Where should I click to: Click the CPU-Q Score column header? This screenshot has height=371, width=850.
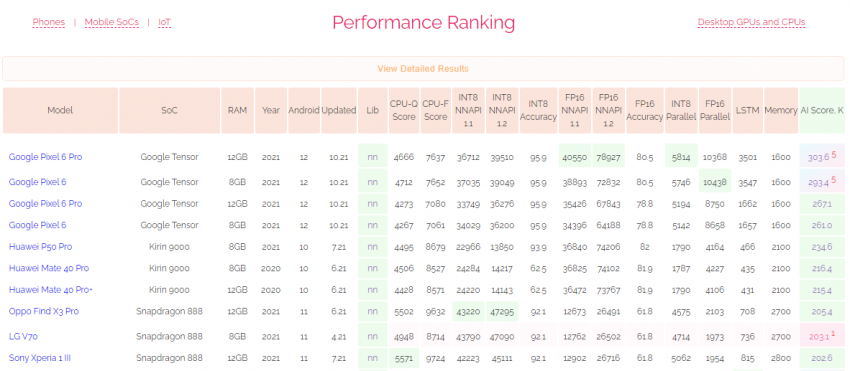404,111
